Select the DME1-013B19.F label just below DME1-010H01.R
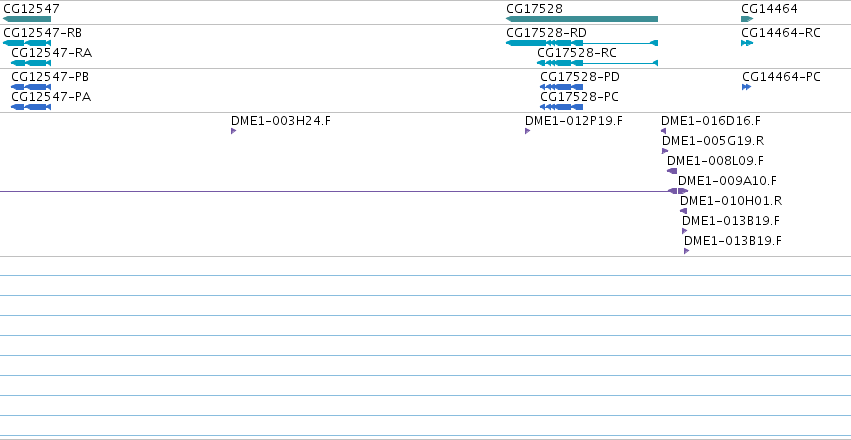851x440 pixels. pyautogui.click(x=731, y=221)
